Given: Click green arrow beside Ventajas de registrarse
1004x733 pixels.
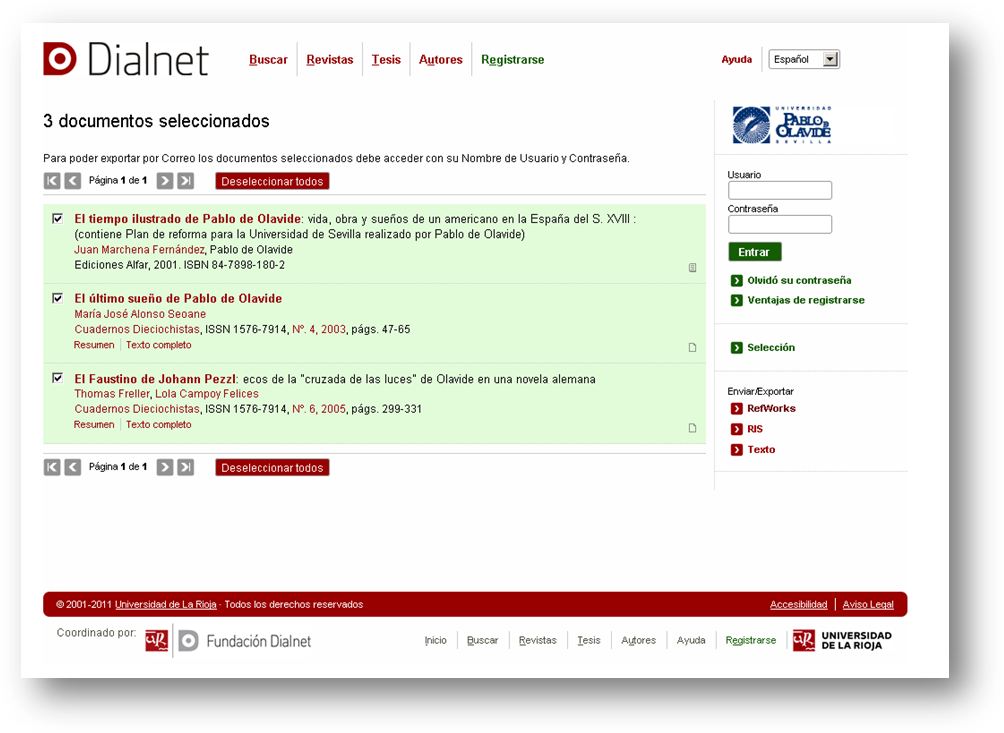Looking at the screenshot, I should (x=736, y=300).
